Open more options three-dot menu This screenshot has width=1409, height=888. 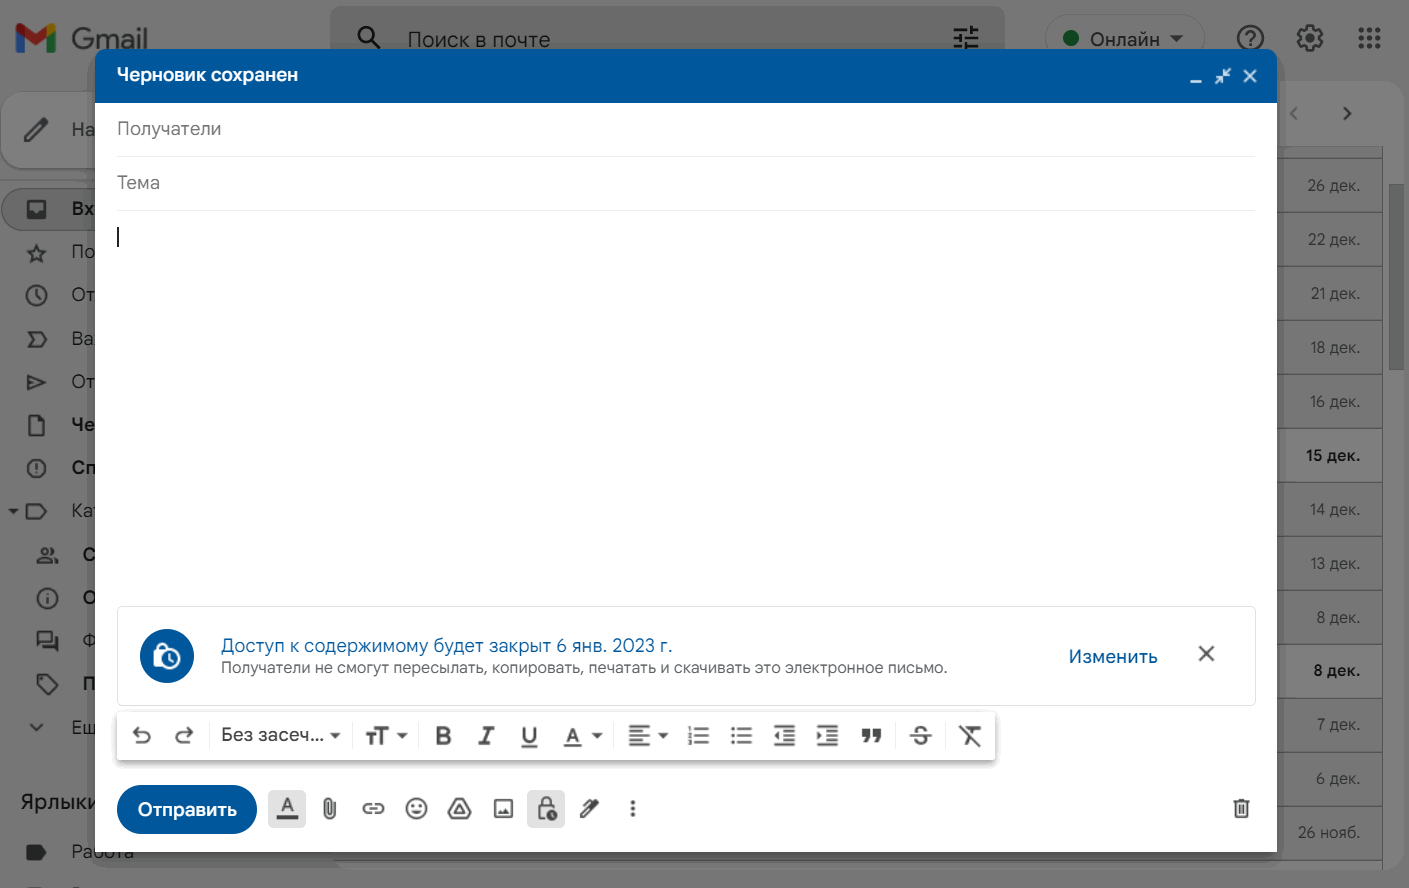click(x=633, y=809)
